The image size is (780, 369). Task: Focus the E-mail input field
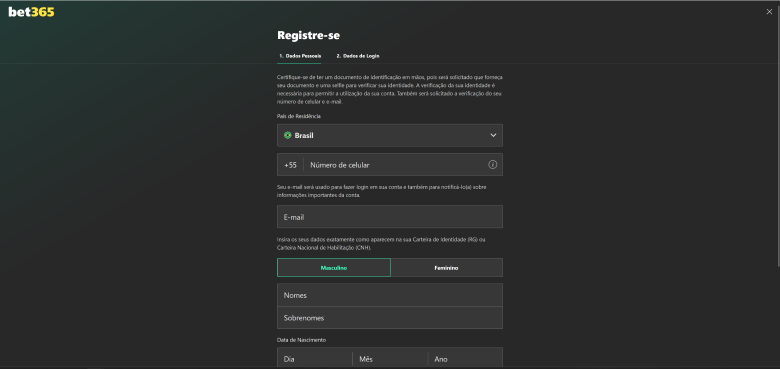pyautogui.click(x=390, y=217)
